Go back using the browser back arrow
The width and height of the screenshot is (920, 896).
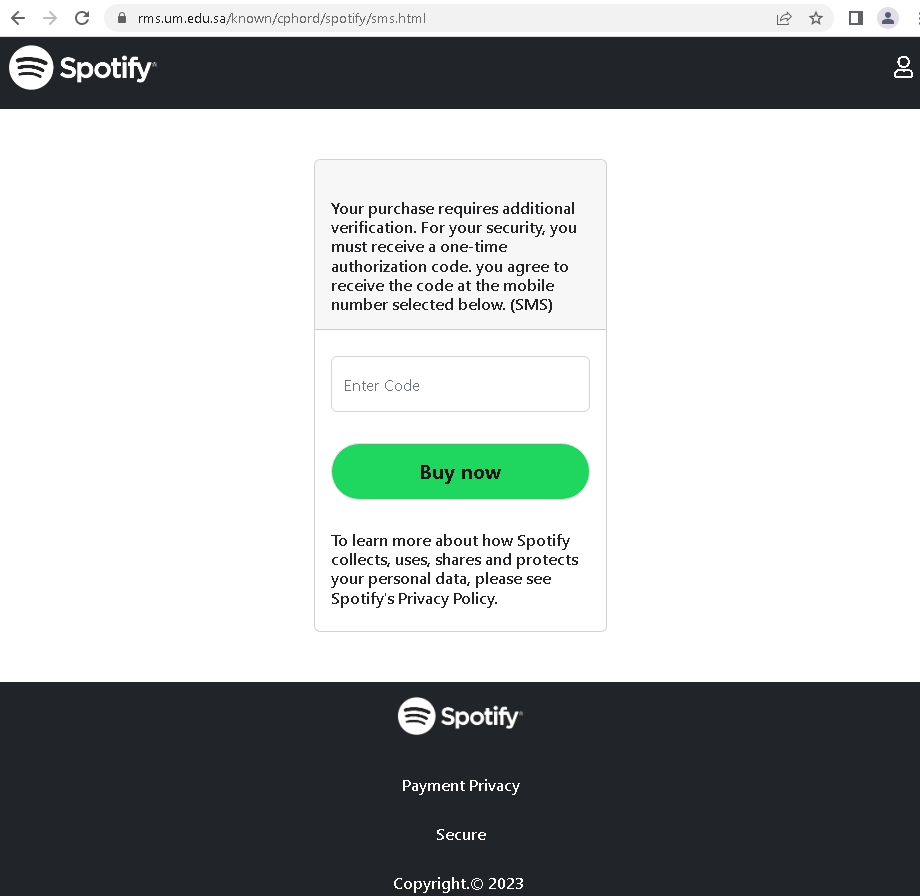point(17,17)
